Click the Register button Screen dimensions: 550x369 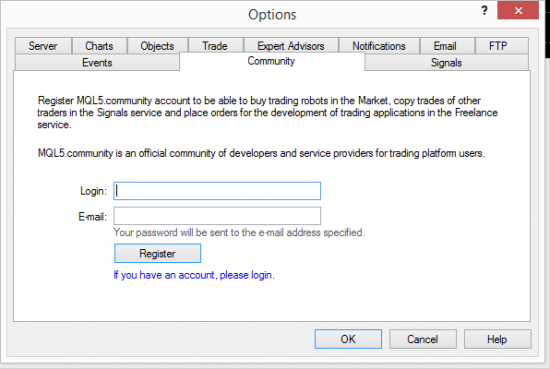coord(157,253)
